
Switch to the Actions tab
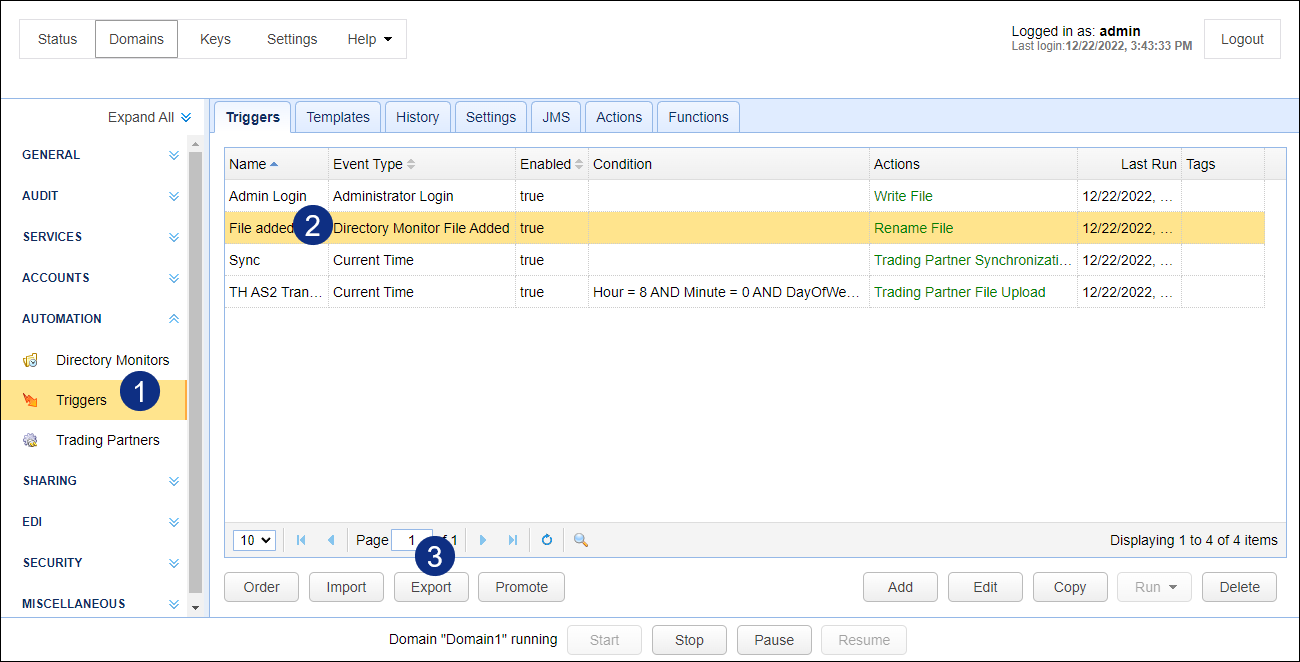tap(619, 117)
